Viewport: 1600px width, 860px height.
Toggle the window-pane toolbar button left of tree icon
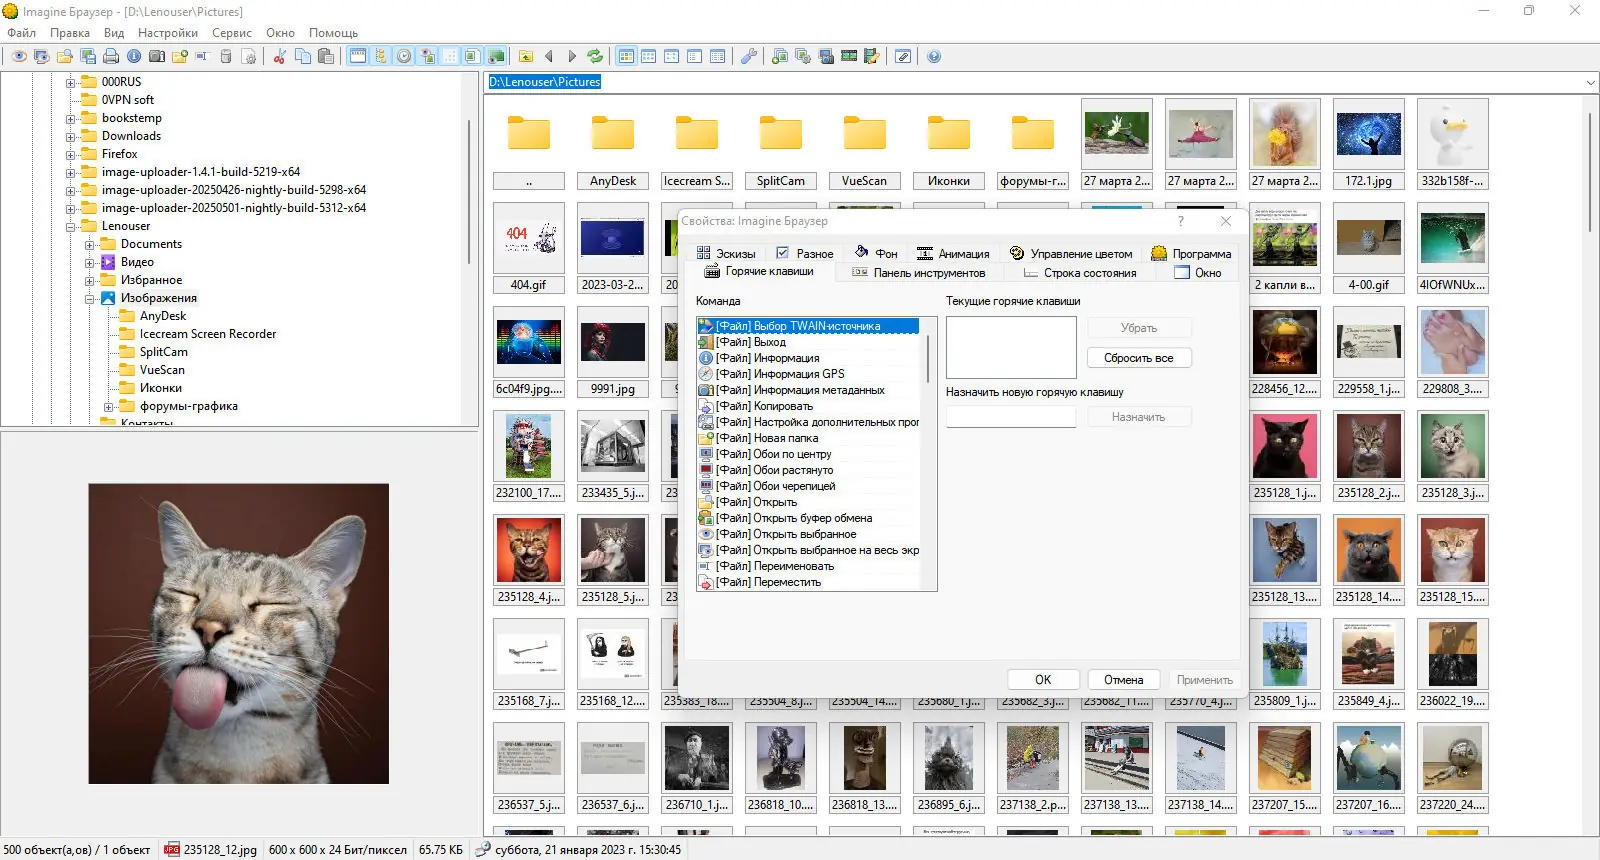click(x=358, y=56)
